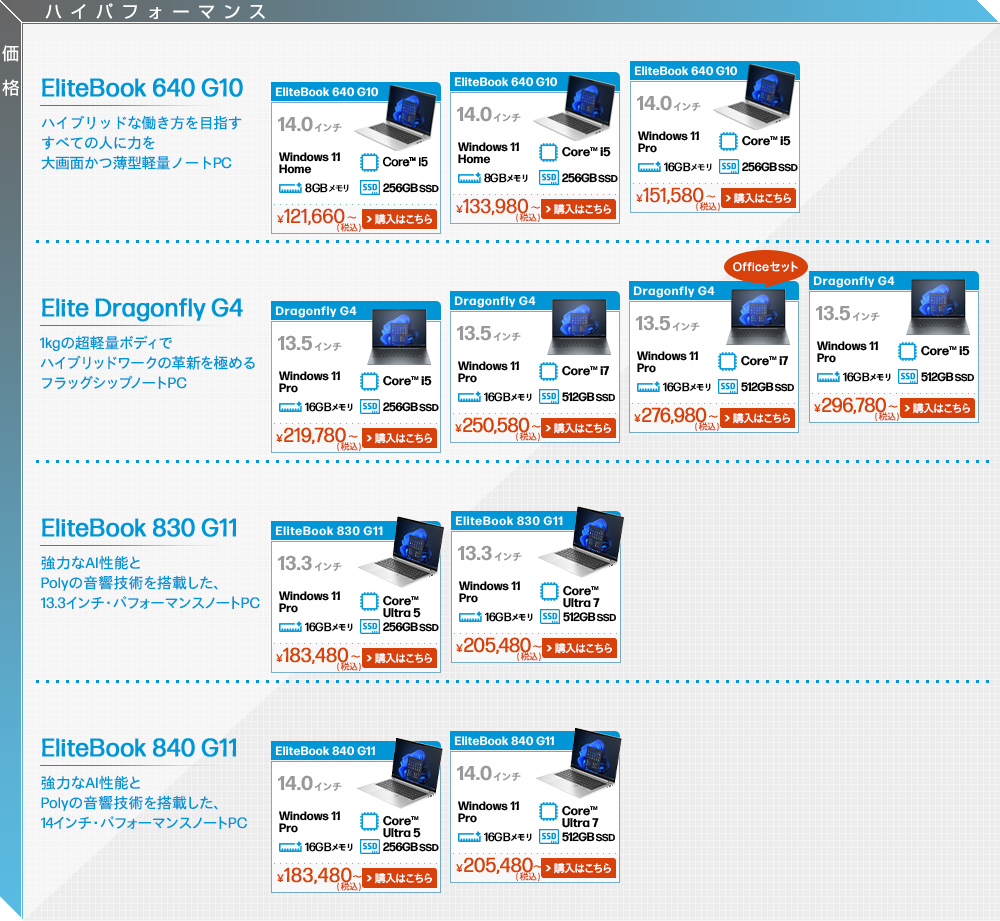Click 購入はこちら for EliteBook 830 G11 ¥205,480
The image size is (1000, 921).
(580, 647)
